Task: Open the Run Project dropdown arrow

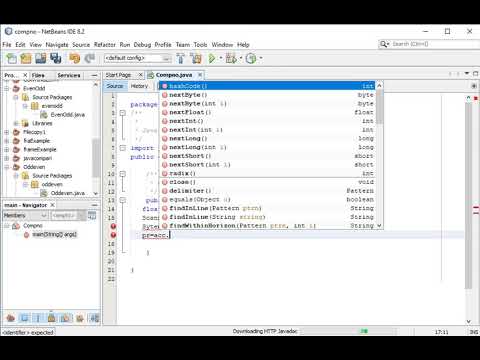Action: point(221,58)
